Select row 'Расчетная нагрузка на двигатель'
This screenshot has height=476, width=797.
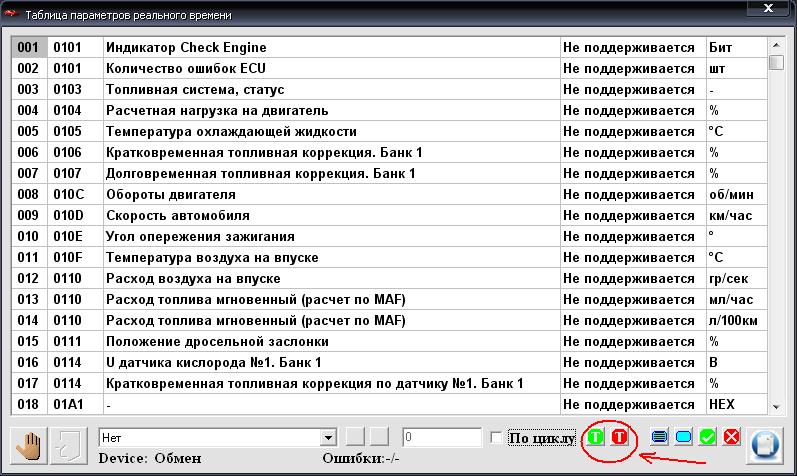[389, 110]
